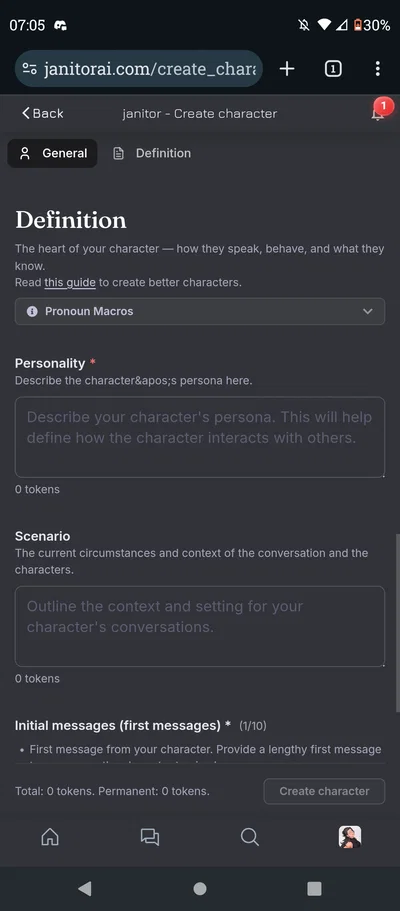
Task: Go Back using the header link
Action: tap(42, 113)
